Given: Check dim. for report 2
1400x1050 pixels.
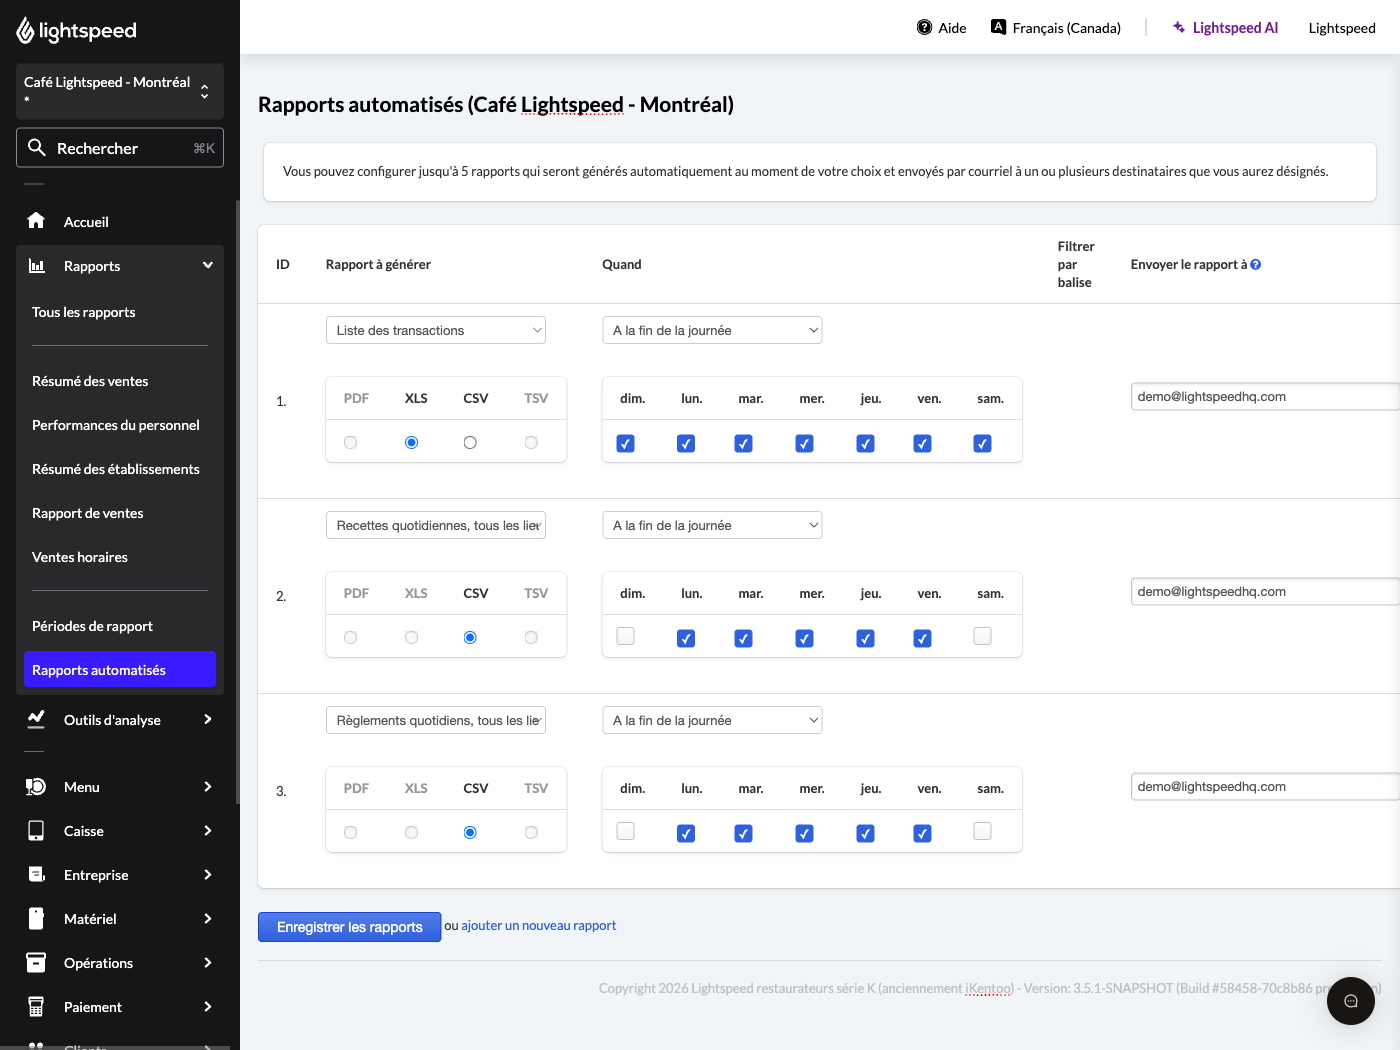Looking at the screenshot, I should coord(626,637).
